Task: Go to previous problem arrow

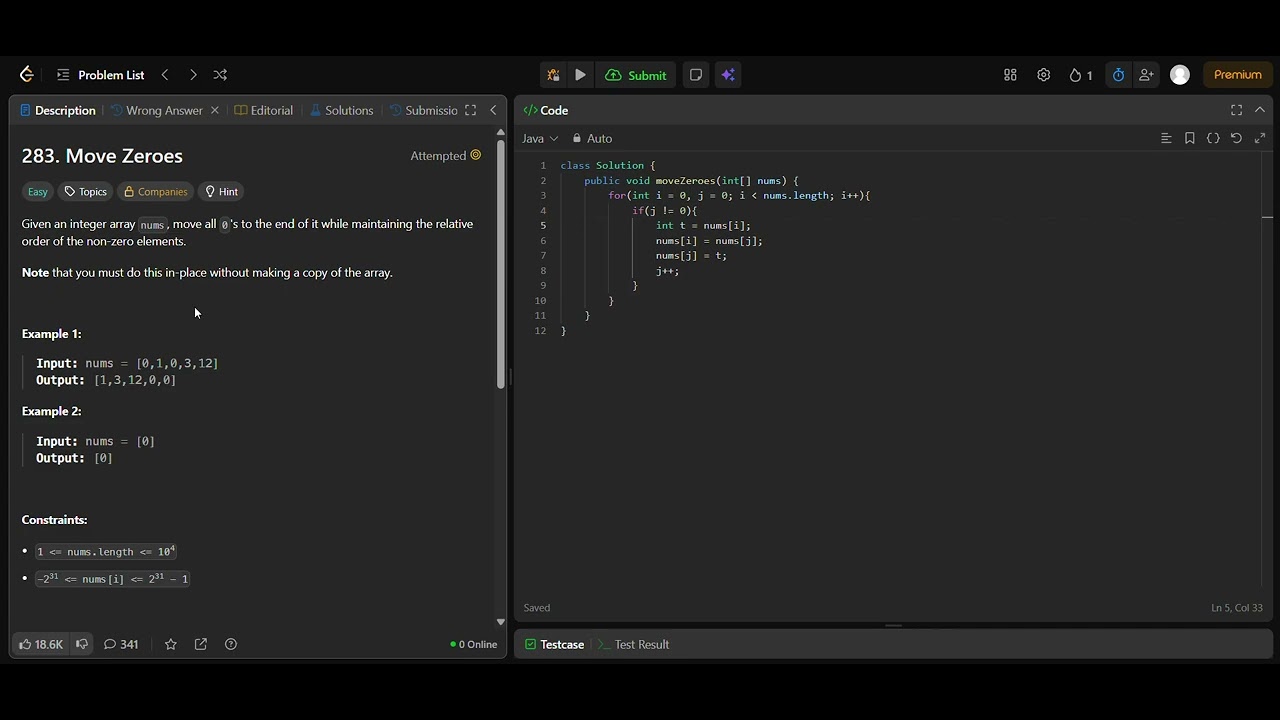Action: (165, 75)
